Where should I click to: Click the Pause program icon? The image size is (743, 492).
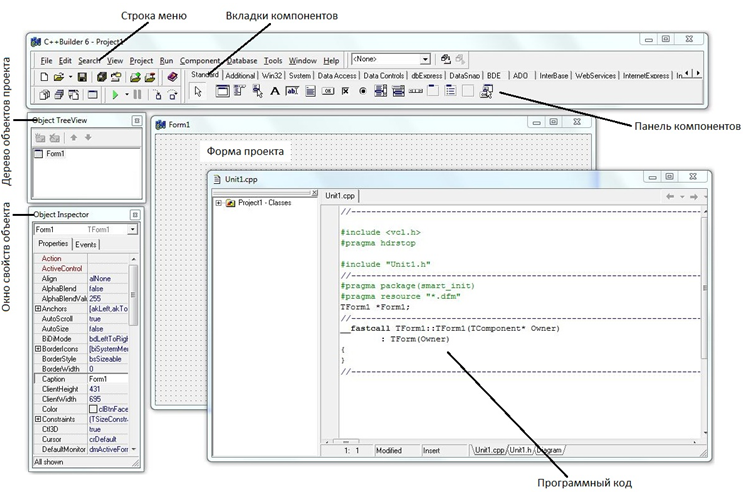[x=137, y=95]
